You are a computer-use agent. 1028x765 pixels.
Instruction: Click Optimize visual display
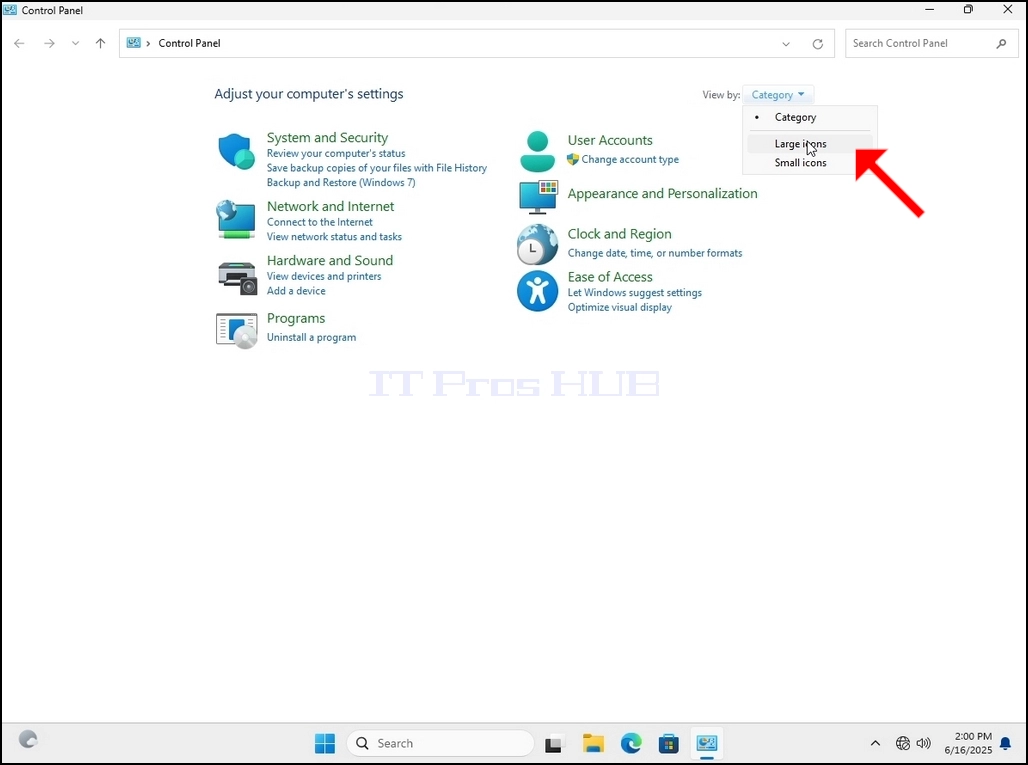coord(620,307)
